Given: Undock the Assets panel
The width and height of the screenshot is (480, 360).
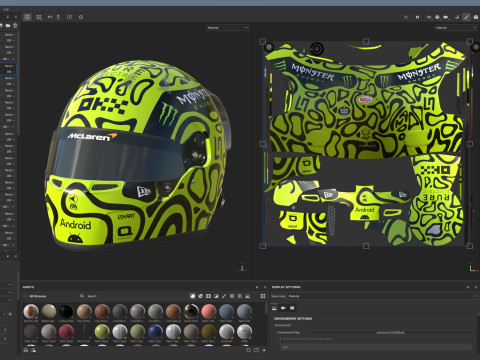Looking at the screenshot, I should pos(257,287).
